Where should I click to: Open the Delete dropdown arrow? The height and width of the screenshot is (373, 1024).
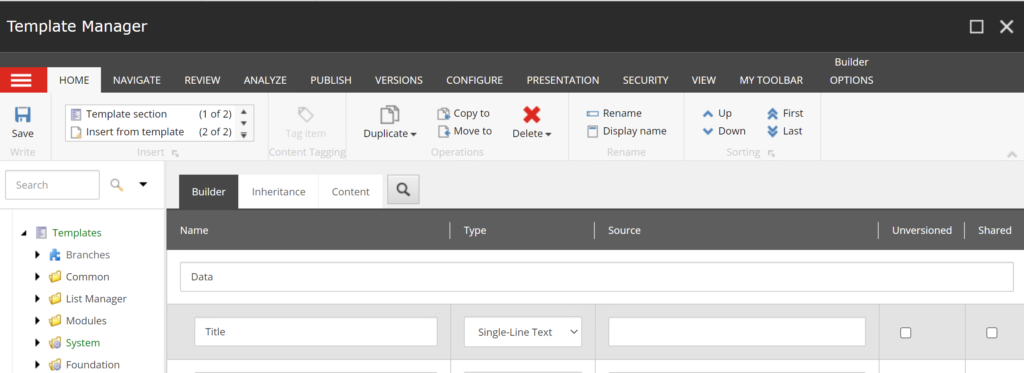[548, 135]
